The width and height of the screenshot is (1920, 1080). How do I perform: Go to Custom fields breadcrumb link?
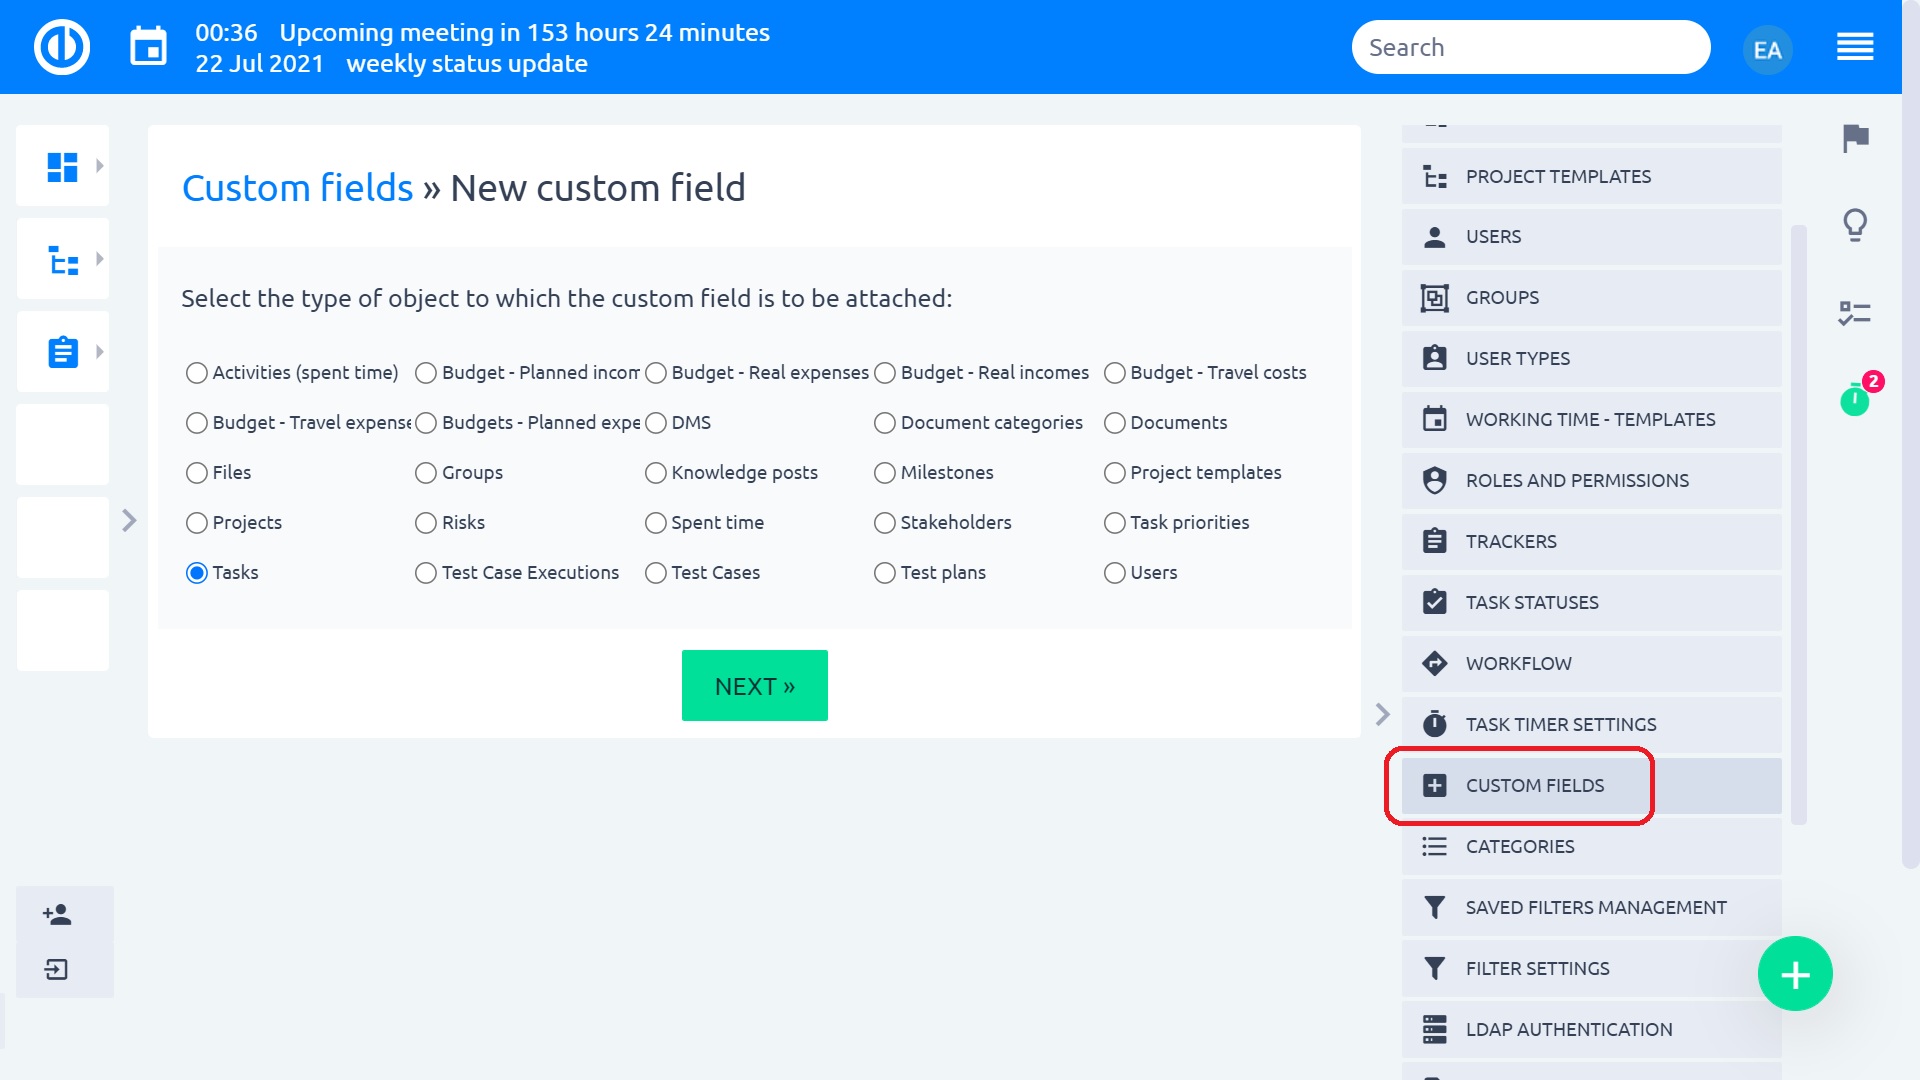click(x=297, y=188)
